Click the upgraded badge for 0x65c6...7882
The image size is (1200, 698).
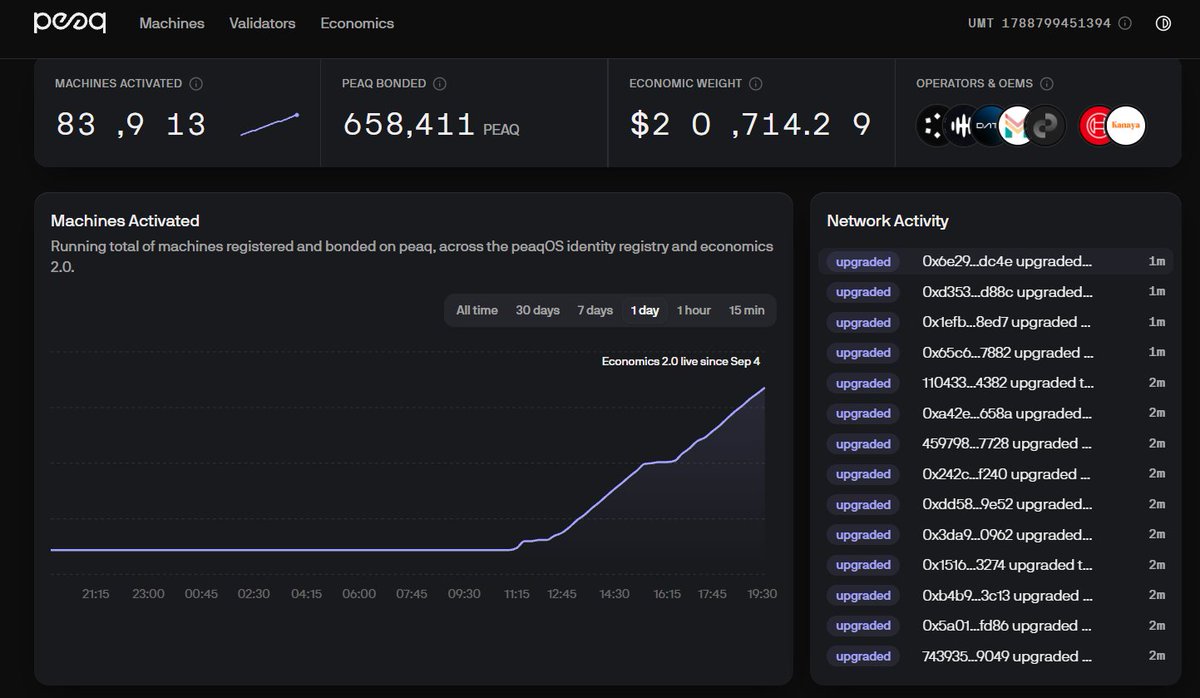pos(863,353)
